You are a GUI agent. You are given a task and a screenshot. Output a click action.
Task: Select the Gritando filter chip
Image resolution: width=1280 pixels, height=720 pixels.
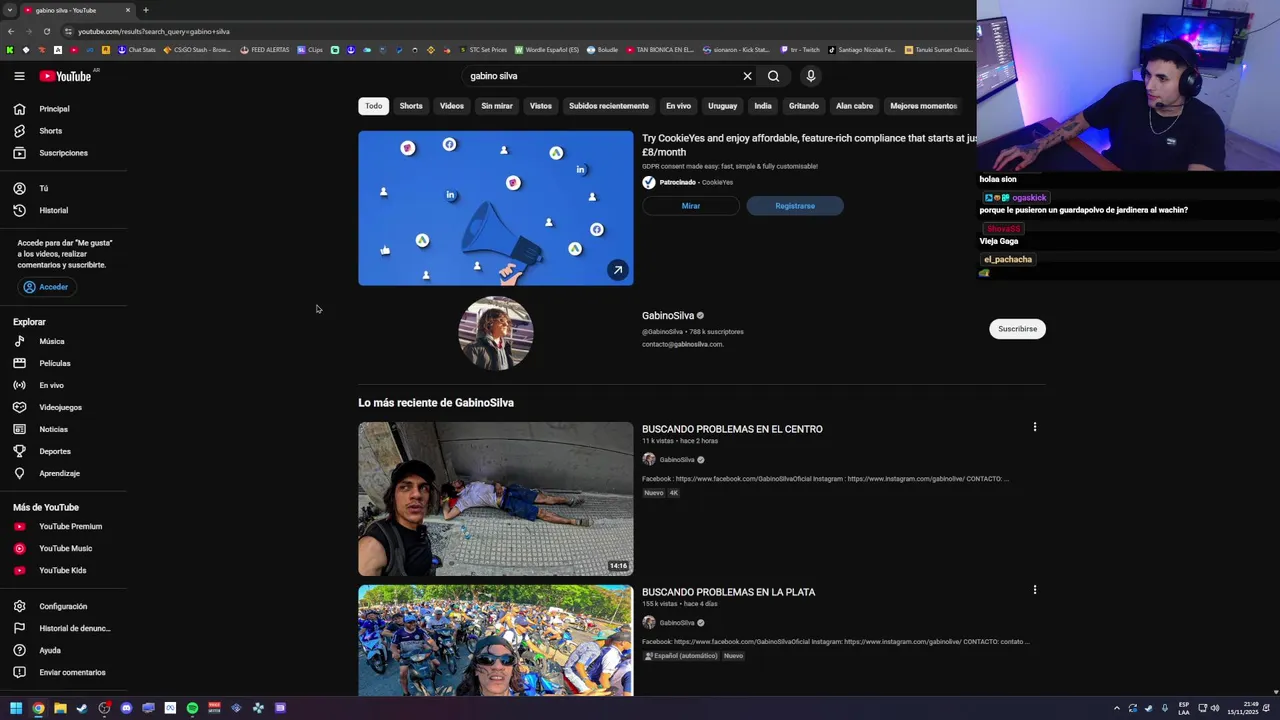(x=804, y=106)
